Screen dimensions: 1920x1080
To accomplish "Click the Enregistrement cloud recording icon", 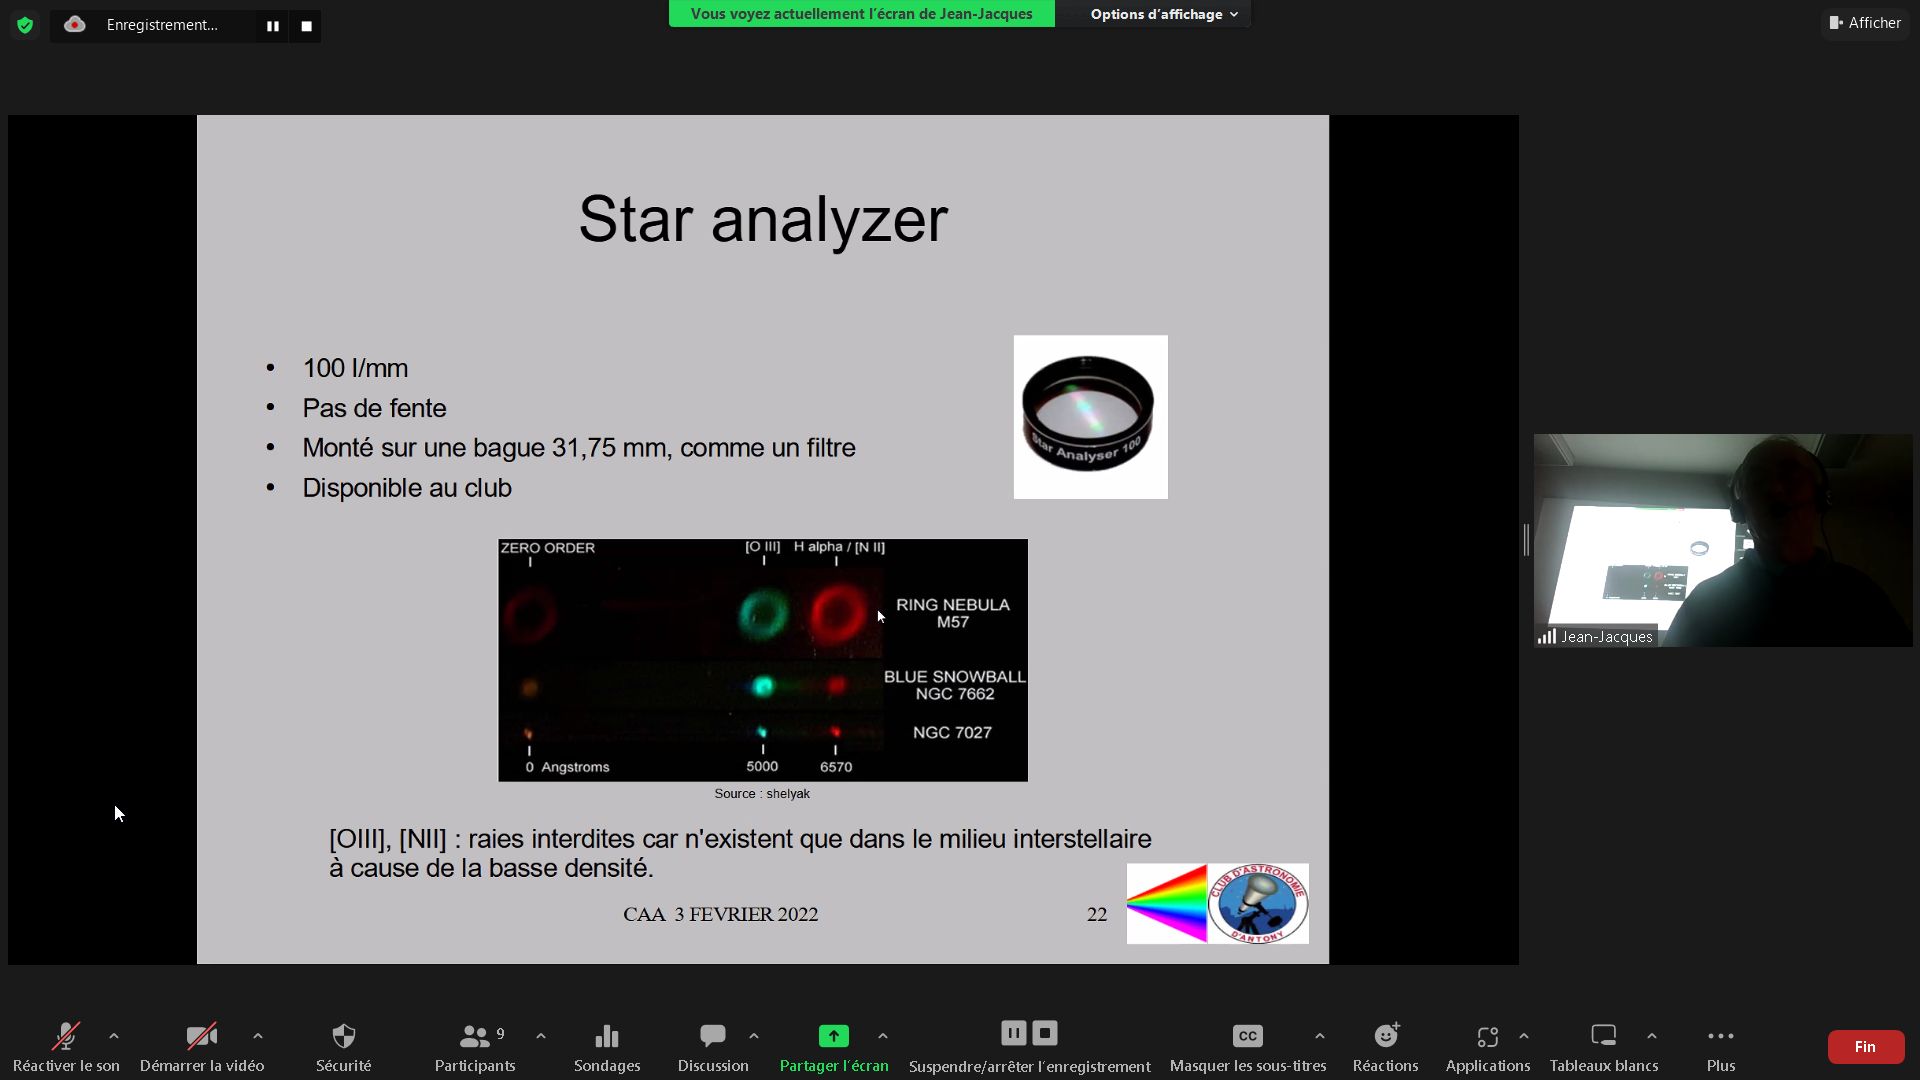I will pos(75,25).
